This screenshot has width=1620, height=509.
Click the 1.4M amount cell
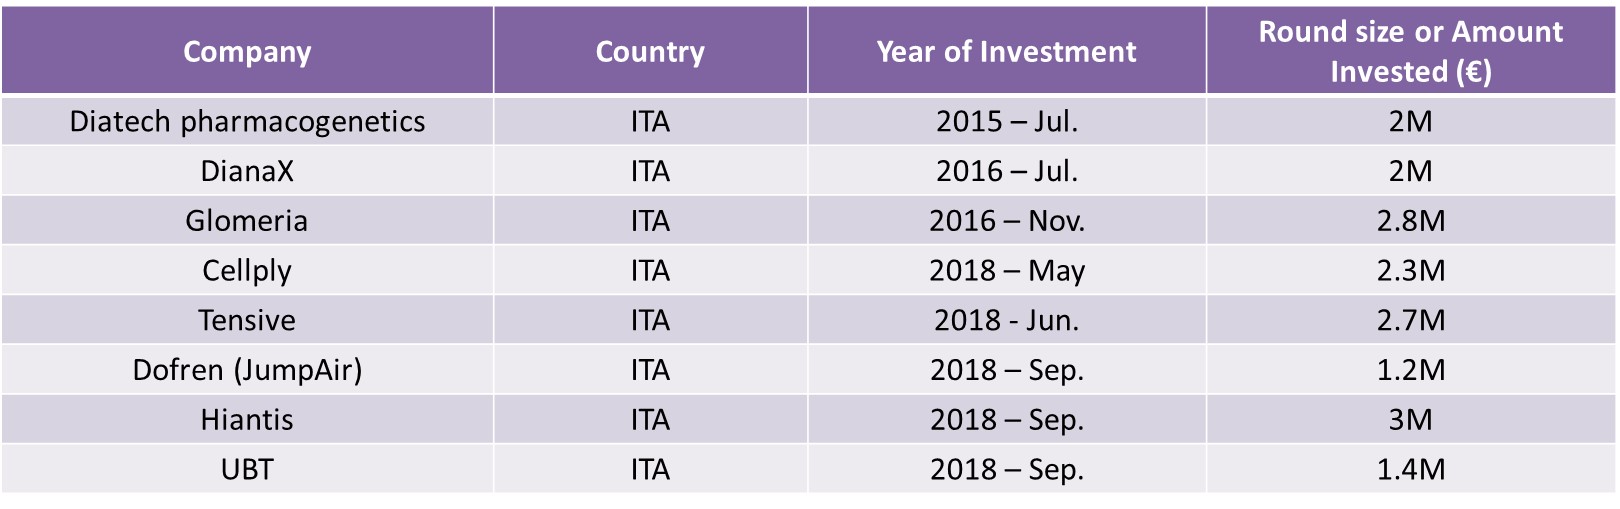(x=1410, y=469)
